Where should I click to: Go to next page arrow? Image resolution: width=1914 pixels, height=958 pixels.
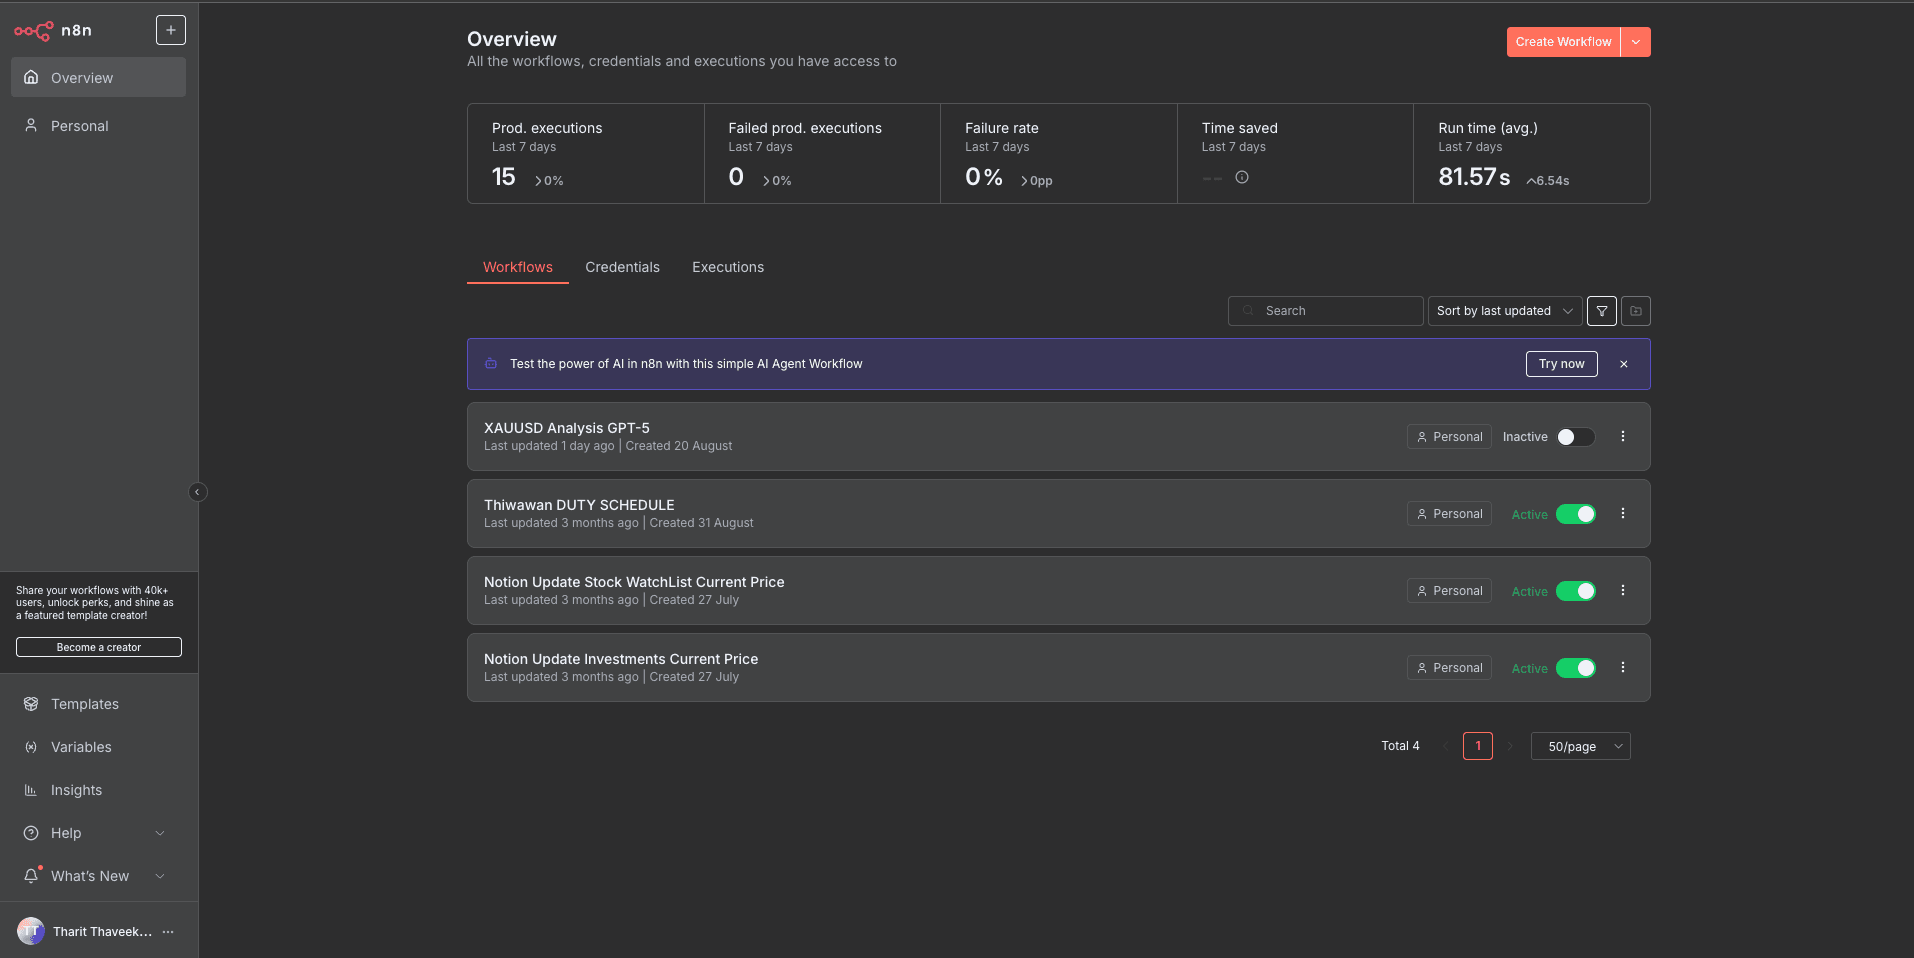1510,746
